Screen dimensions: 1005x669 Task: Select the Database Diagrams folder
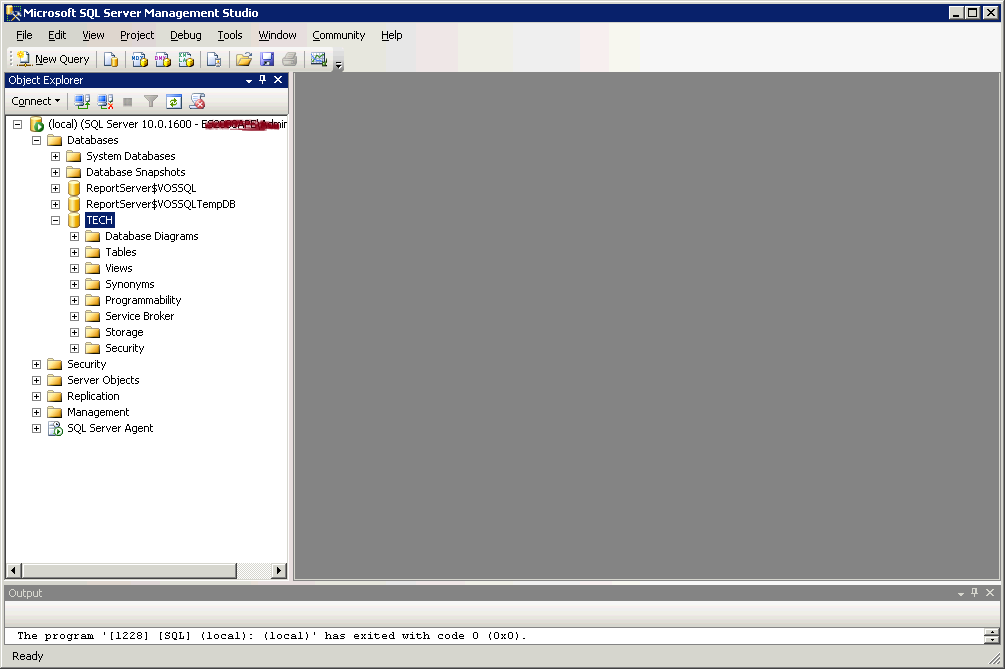[151, 236]
